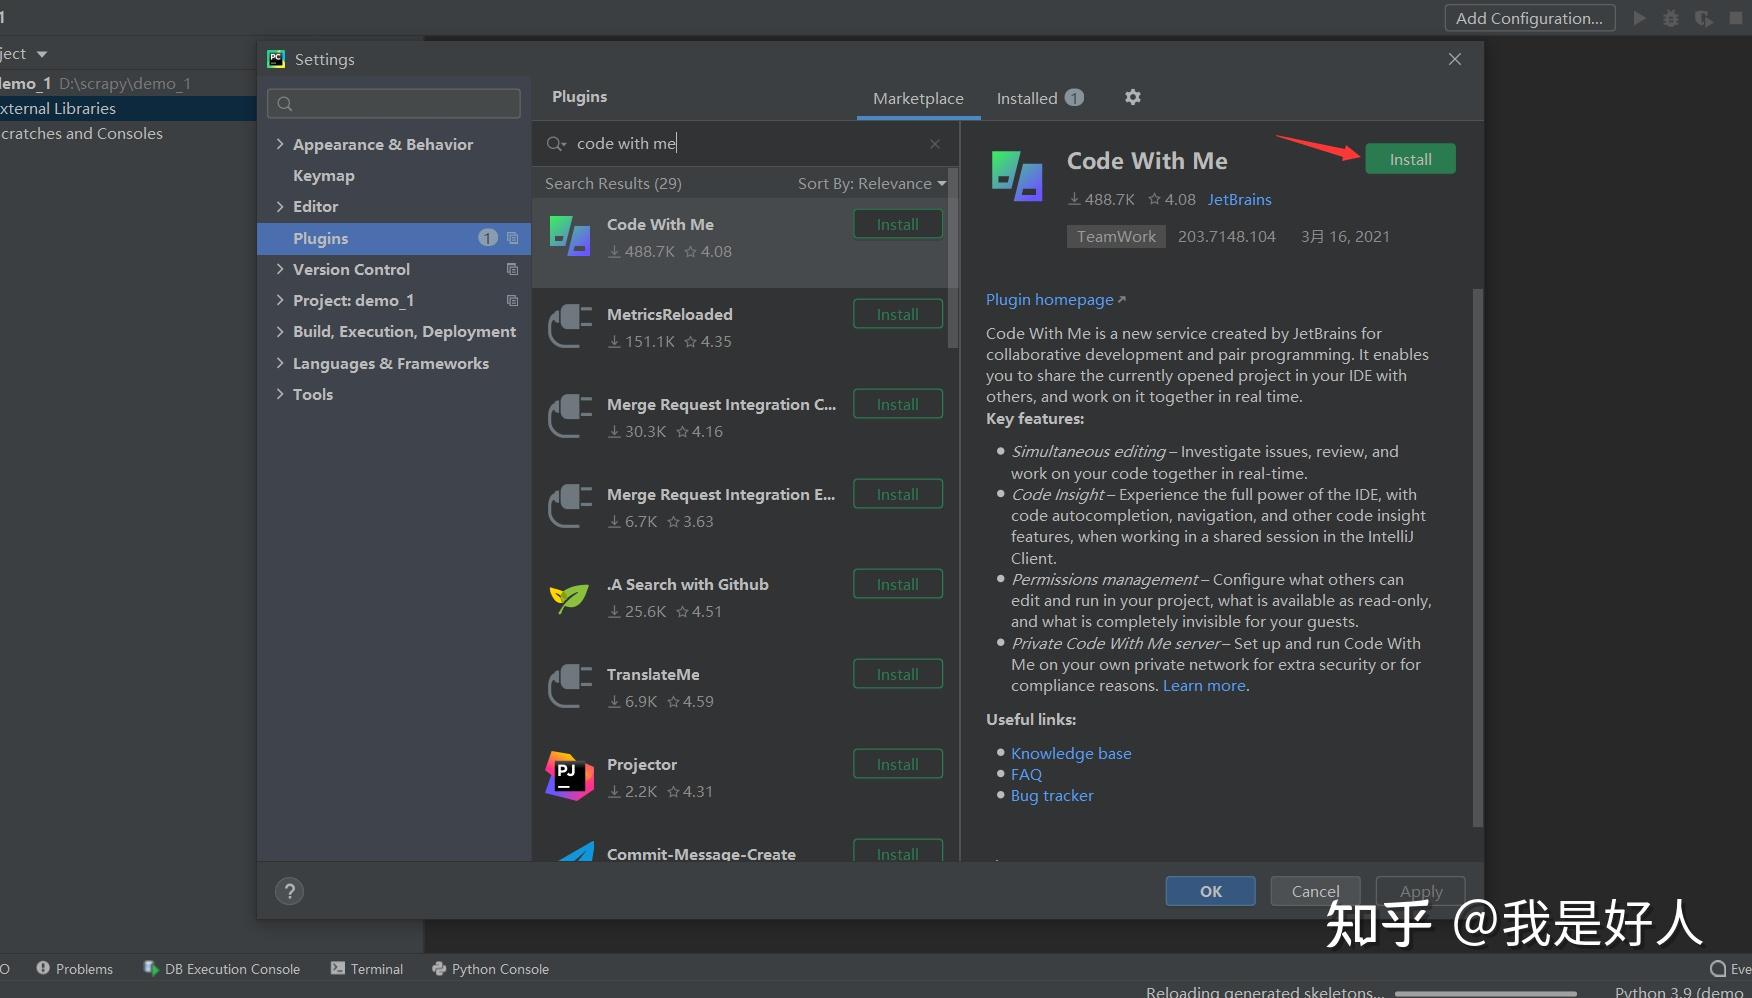Click the help question mark icon
This screenshot has height=998, width=1752.
(x=290, y=891)
